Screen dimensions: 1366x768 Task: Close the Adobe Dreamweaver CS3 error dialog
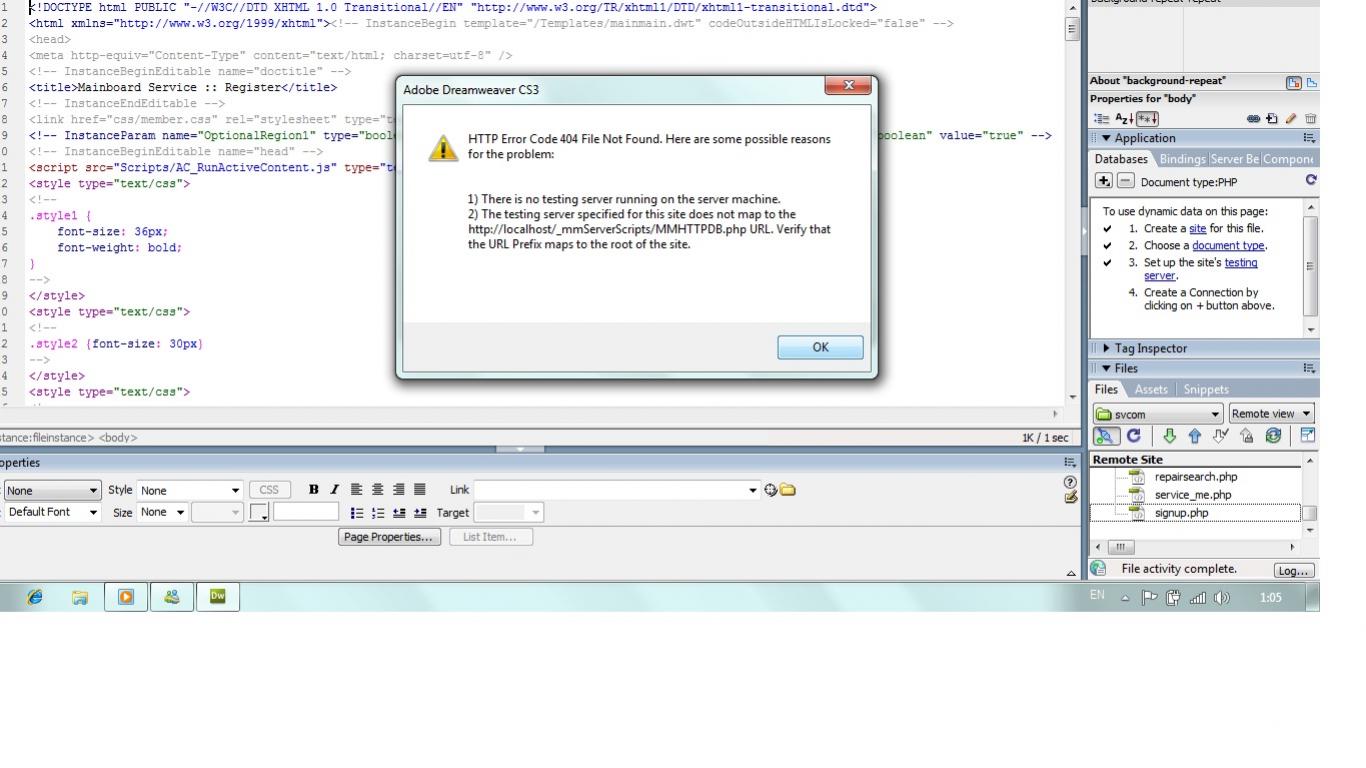pyautogui.click(x=849, y=86)
